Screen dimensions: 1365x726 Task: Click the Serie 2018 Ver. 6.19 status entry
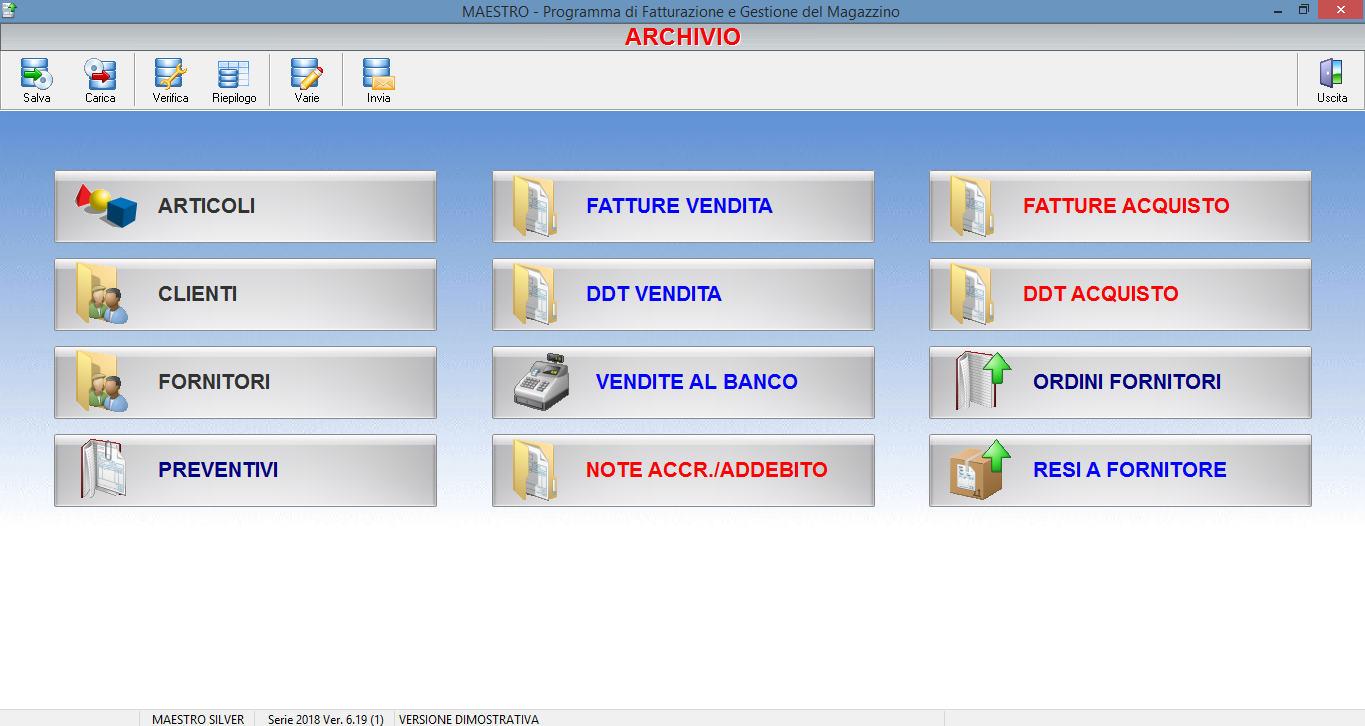326,719
